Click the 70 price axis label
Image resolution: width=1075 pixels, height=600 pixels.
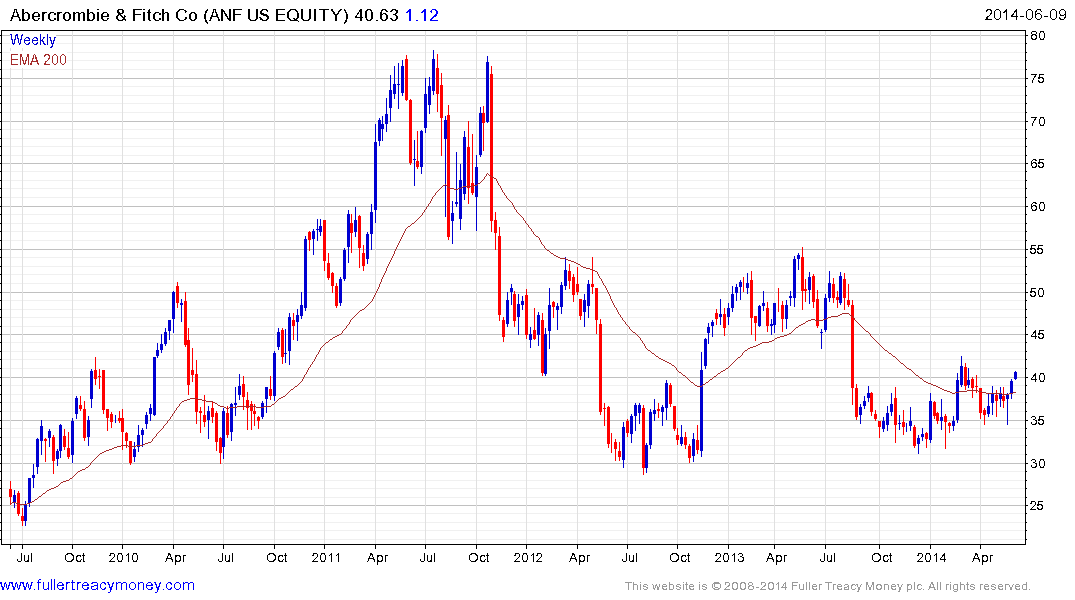coord(1038,121)
